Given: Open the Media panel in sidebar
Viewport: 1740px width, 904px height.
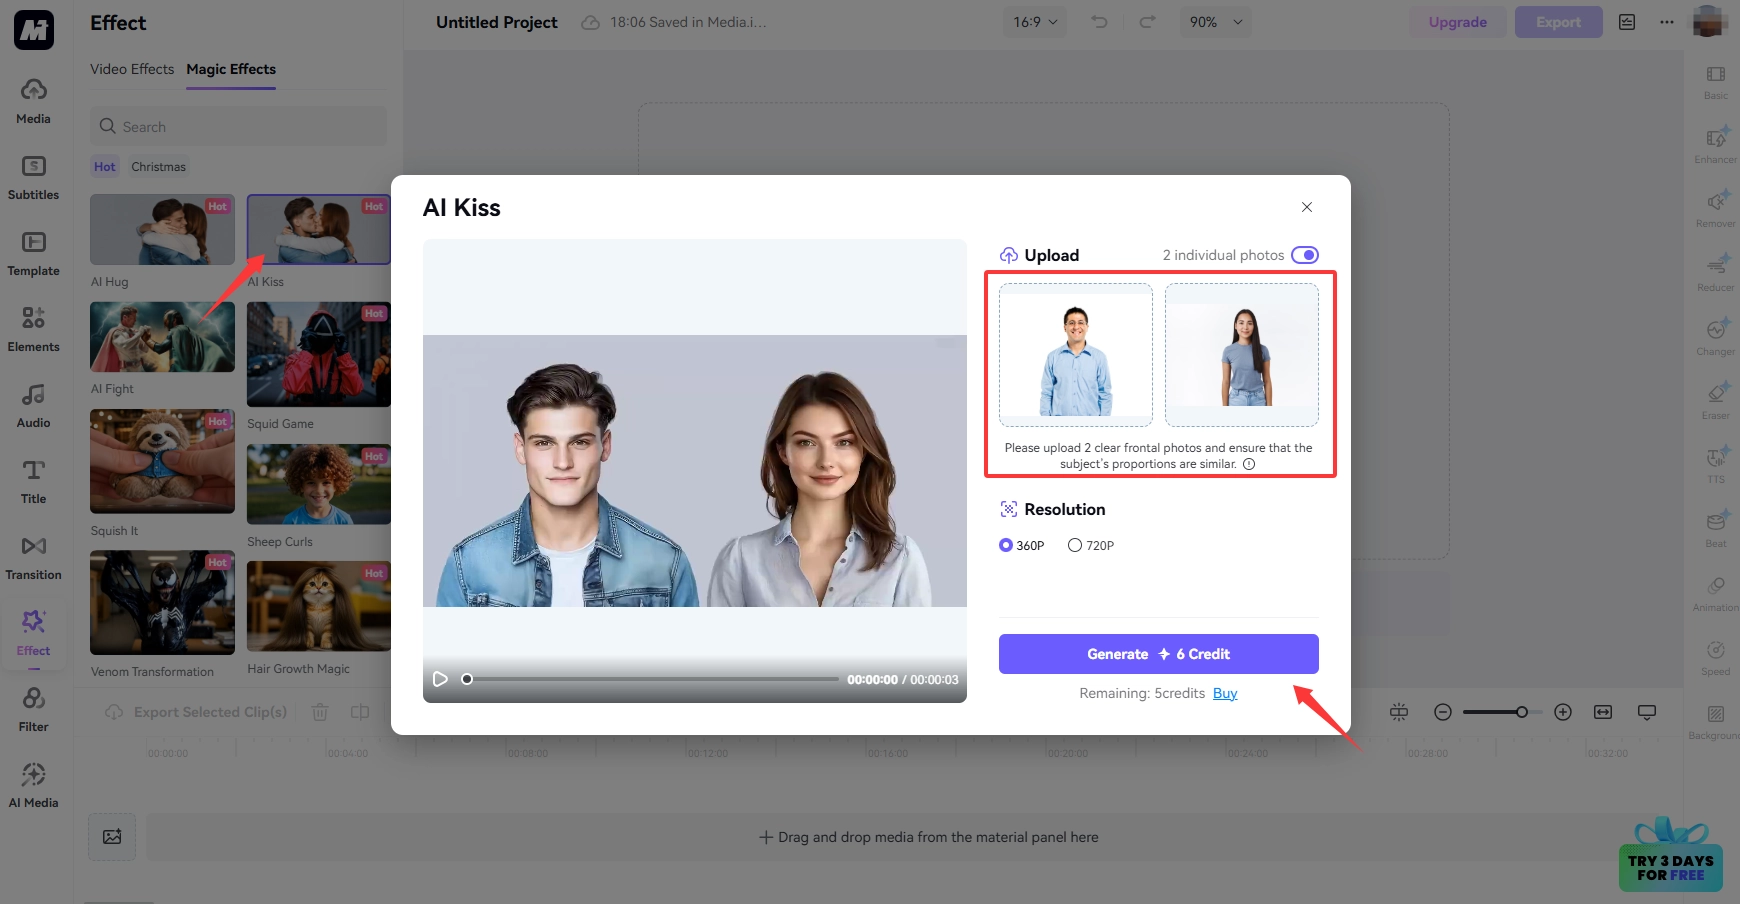Looking at the screenshot, I should (x=33, y=101).
